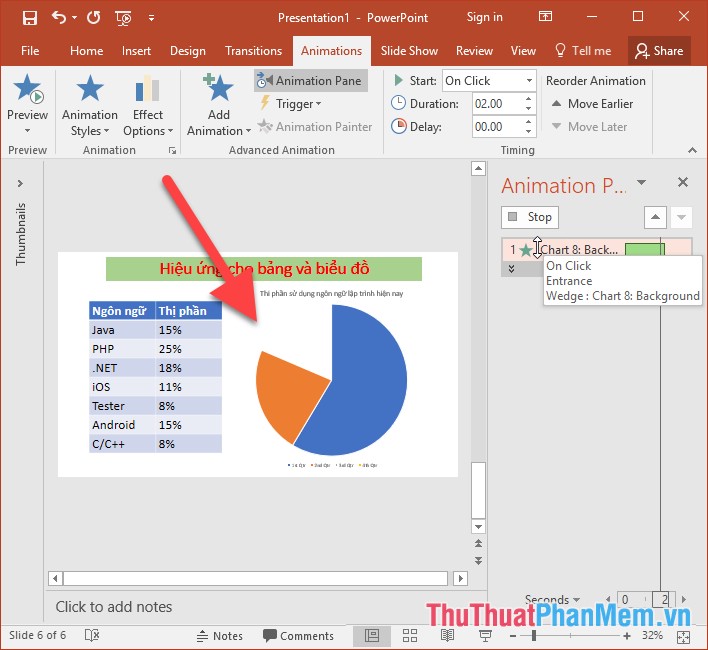The image size is (708, 650).
Task: Click the Delay input field
Action: 498,127
